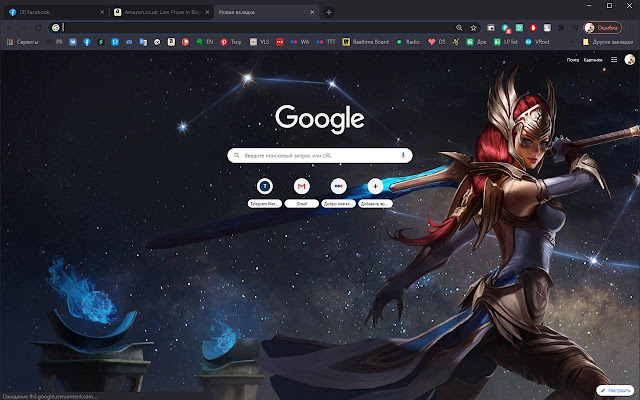This screenshot has height=400, width=640.
Task: Open the Telegram shortcut tile
Action: tap(264, 193)
